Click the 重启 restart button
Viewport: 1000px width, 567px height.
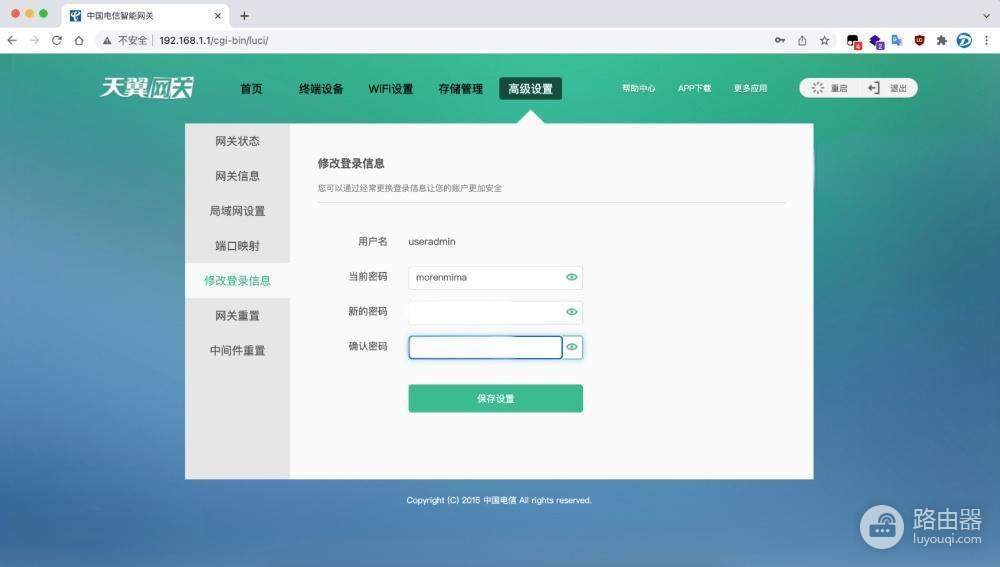click(830, 88)
